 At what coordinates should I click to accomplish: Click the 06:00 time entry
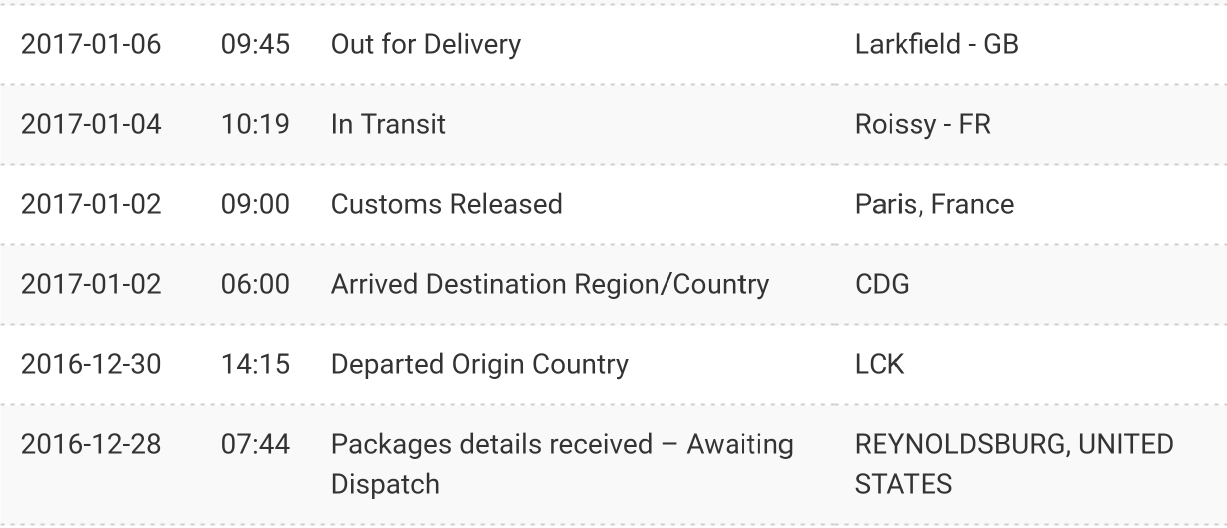pyautogui.click(x=255, y=285)
